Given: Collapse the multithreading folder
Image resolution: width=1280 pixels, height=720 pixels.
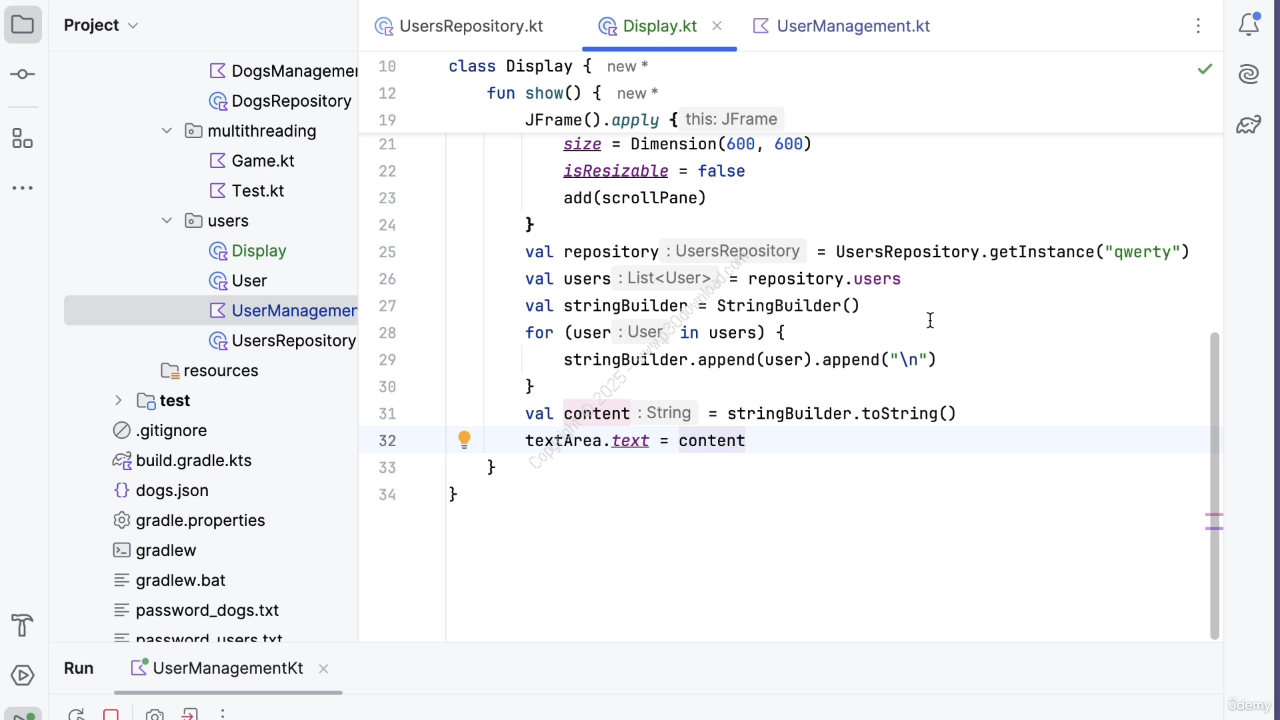Looking at the screenshot, I should tap(167, 131).
